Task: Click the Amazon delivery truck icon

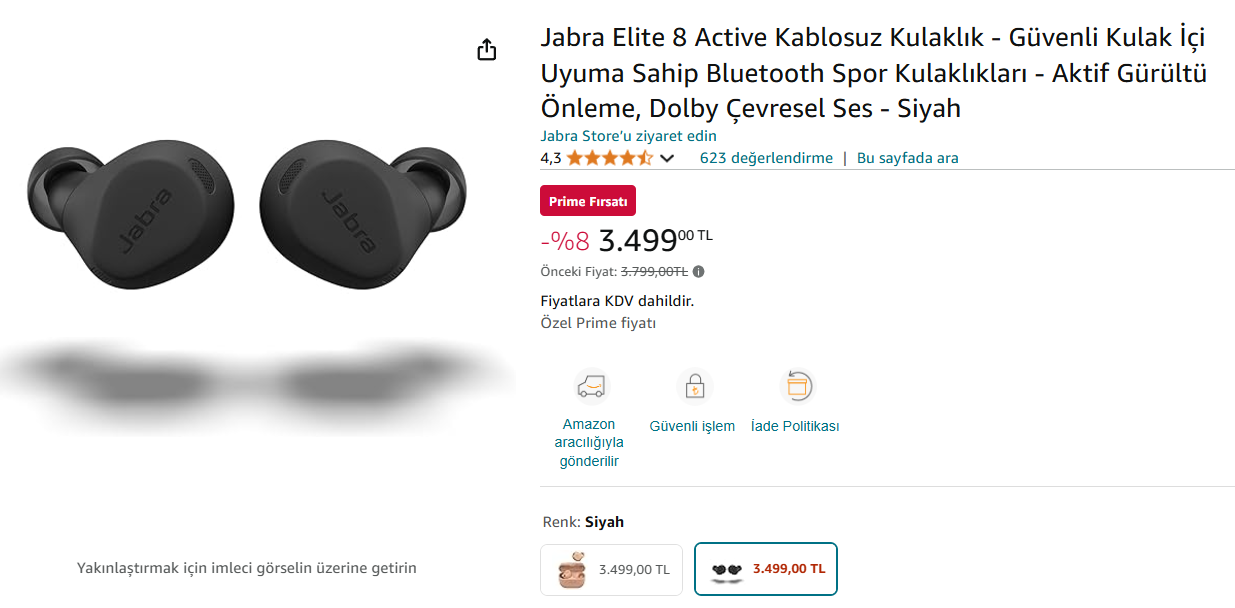Action: tap(590, 385)
